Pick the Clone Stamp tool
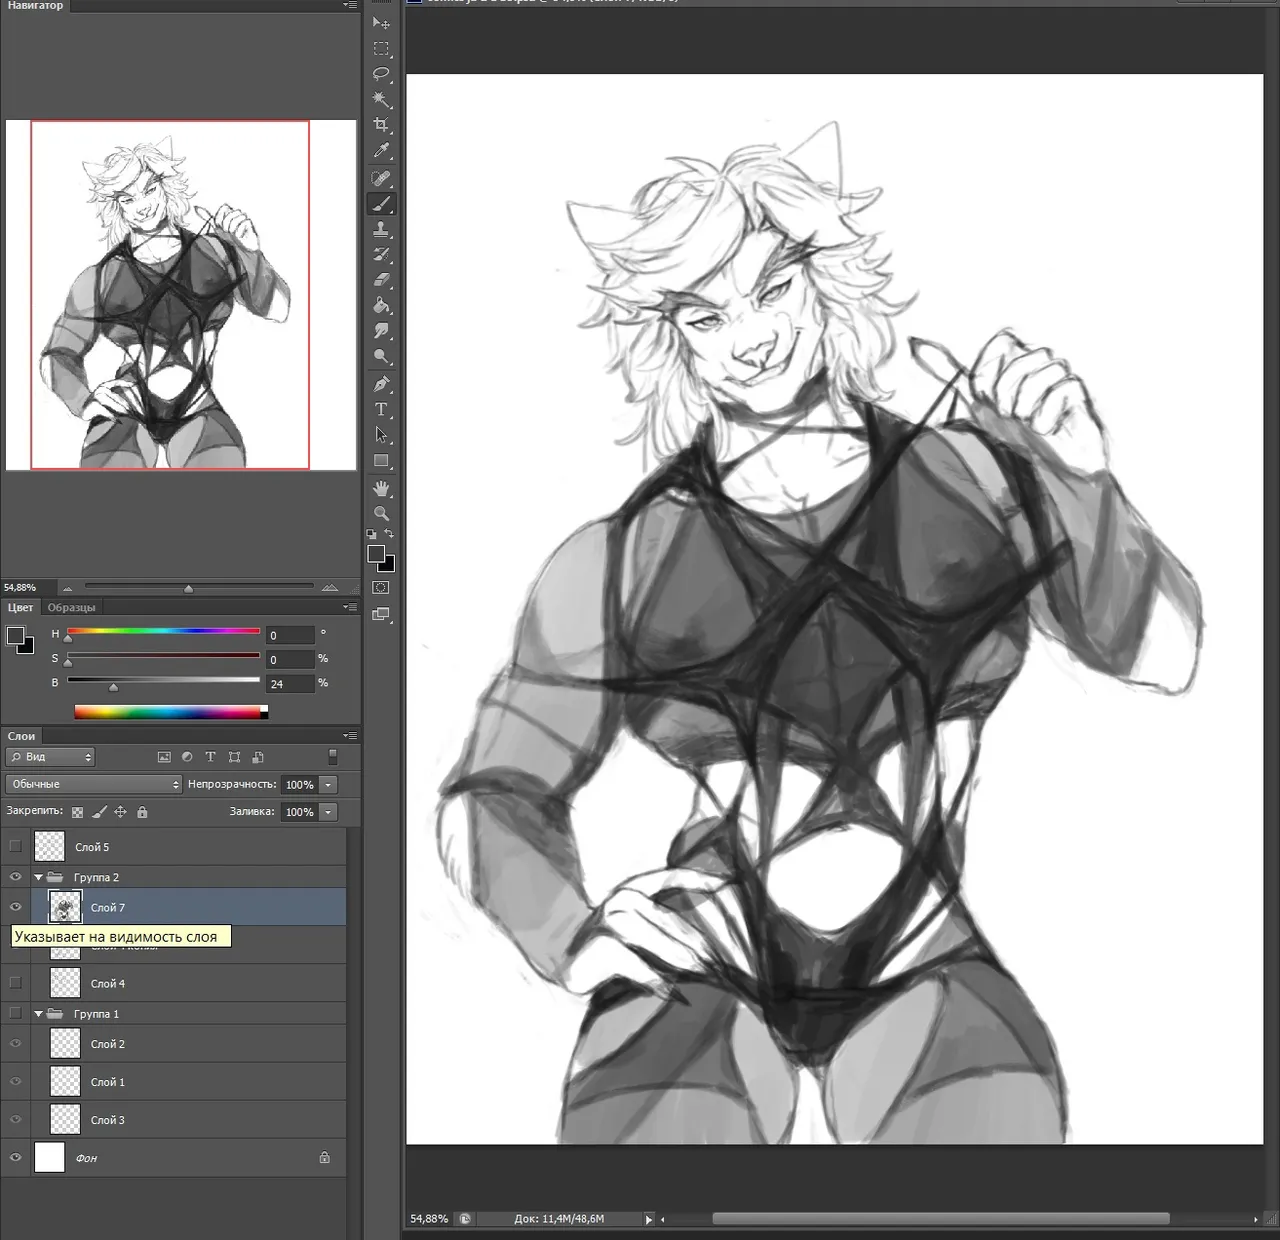1280x1240 pixels. (381, 229)
